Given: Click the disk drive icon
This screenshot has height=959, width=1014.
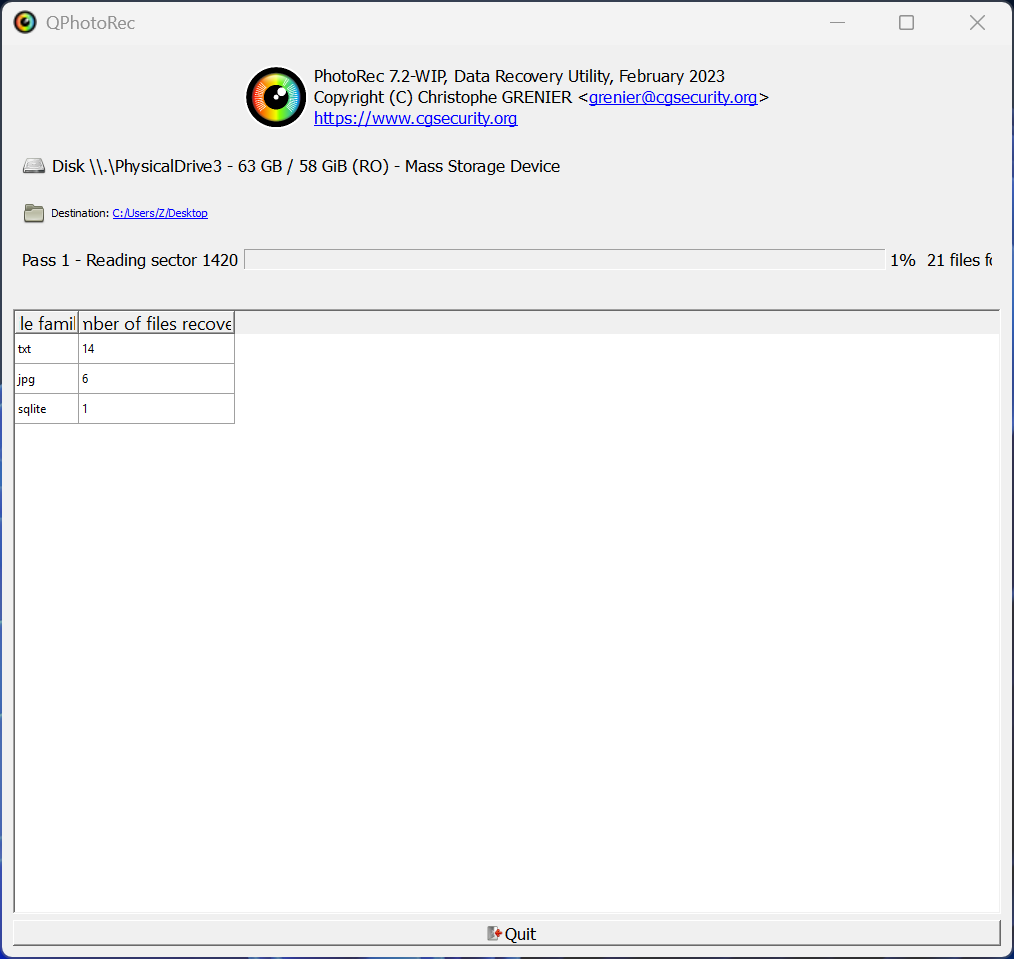Looking at the screenshot, I should coord(34,166).
